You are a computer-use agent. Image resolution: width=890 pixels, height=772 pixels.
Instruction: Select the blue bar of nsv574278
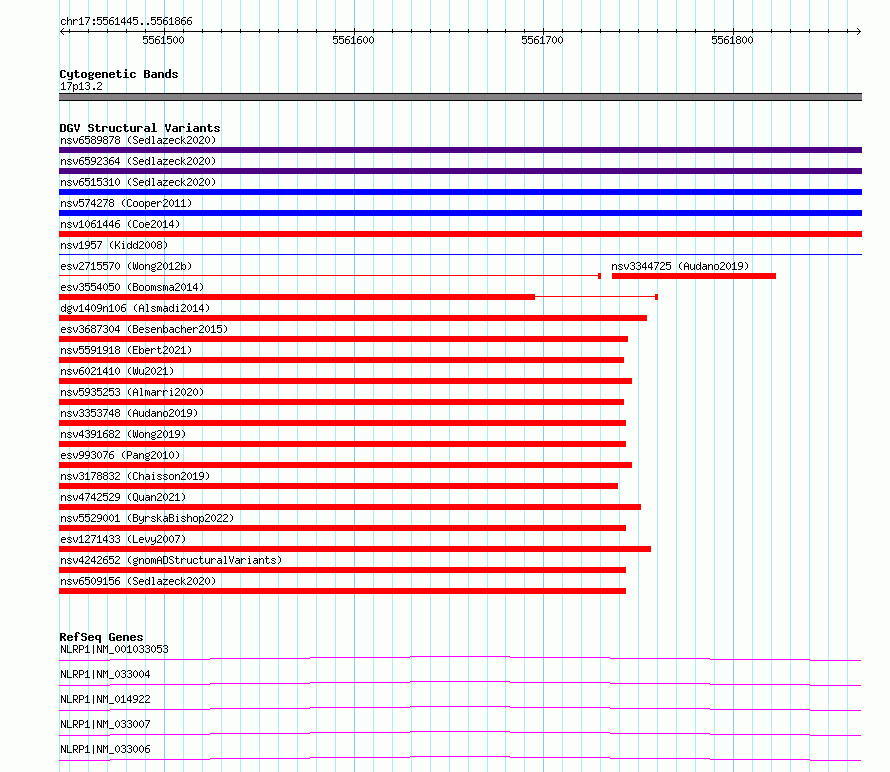460,213
